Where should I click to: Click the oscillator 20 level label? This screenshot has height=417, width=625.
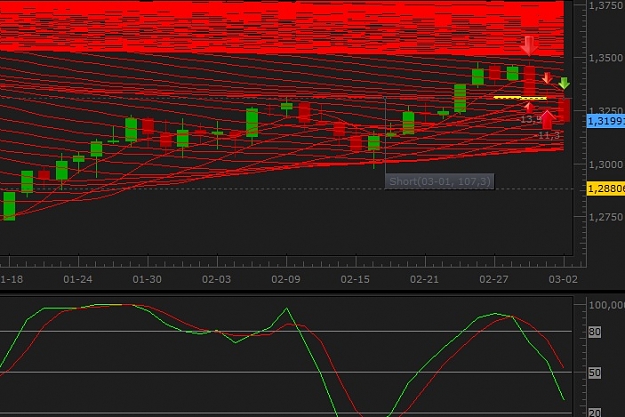pos(595,413)
